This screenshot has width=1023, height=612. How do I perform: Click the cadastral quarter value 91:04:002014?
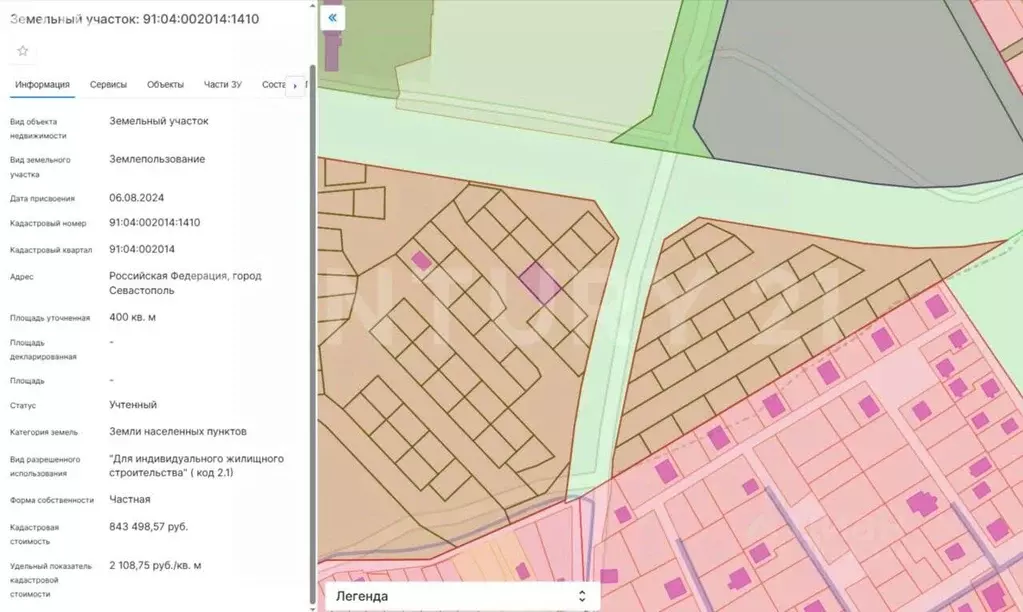(142, 249)
